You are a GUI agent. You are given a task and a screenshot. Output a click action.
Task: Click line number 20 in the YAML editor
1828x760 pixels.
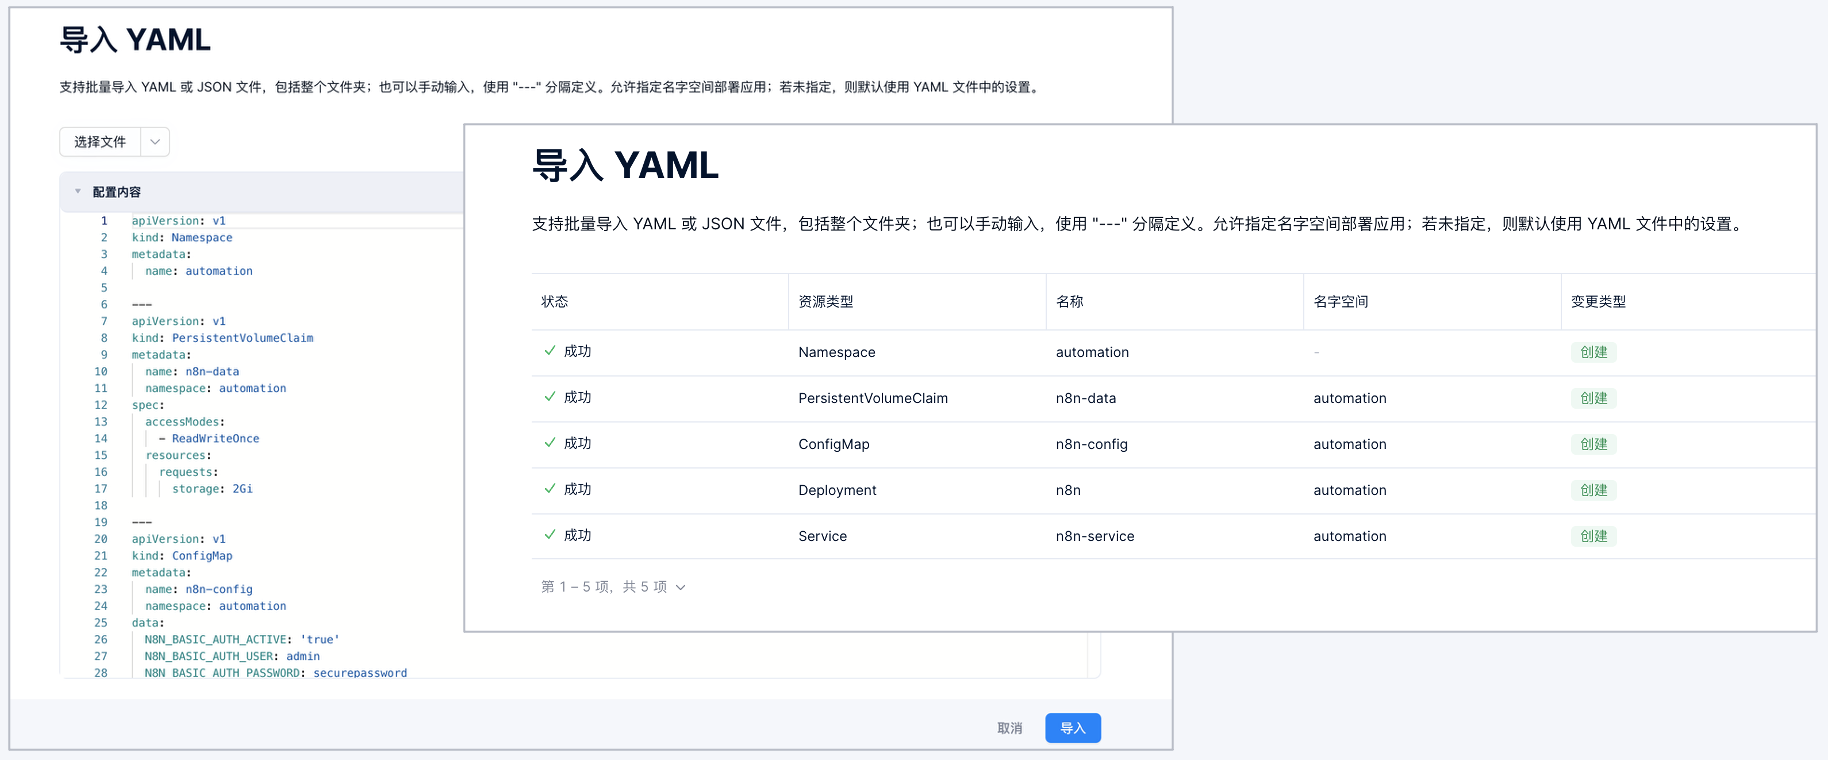click(101, 539)
